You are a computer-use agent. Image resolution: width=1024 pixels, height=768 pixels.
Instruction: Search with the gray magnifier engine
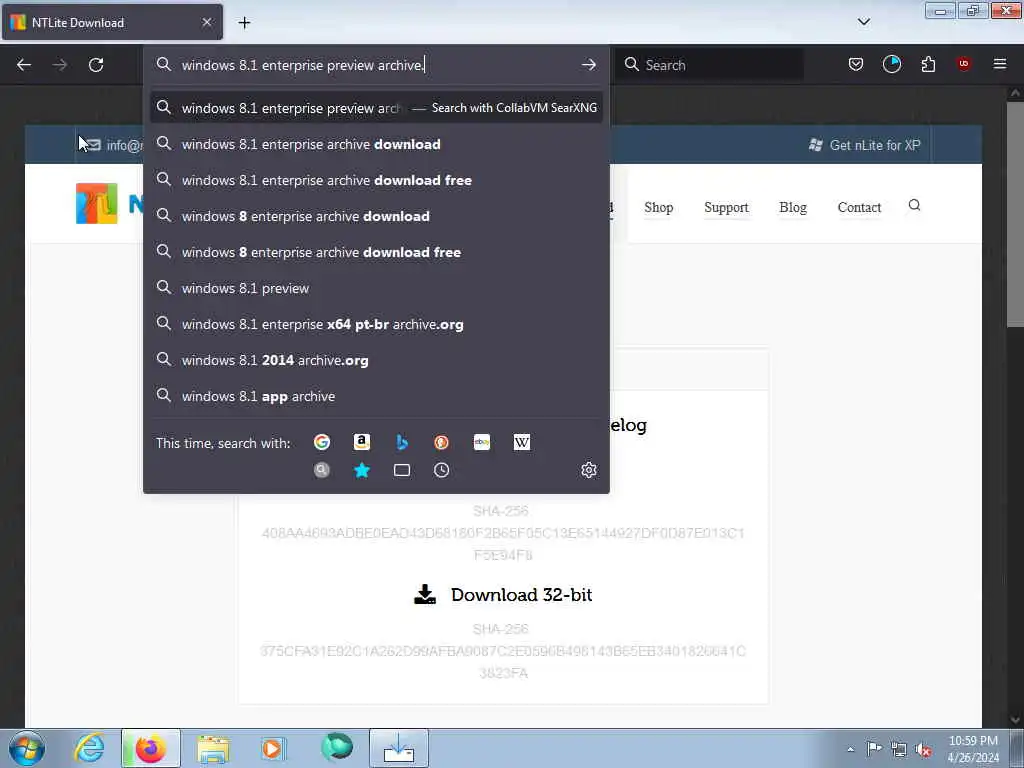[x=322, y=470]
